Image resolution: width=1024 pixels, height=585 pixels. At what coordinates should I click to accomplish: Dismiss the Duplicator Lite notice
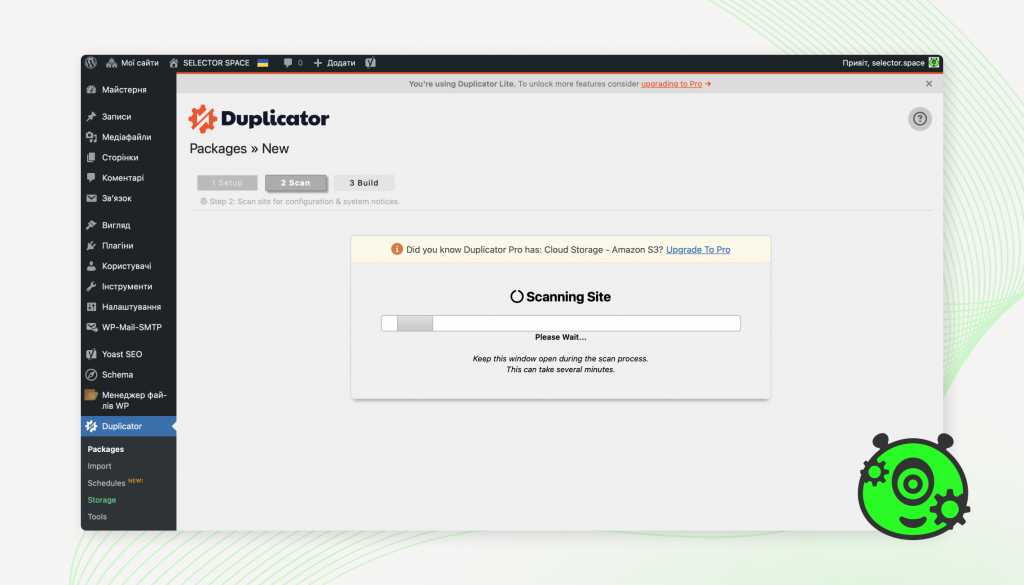[928, 84]
